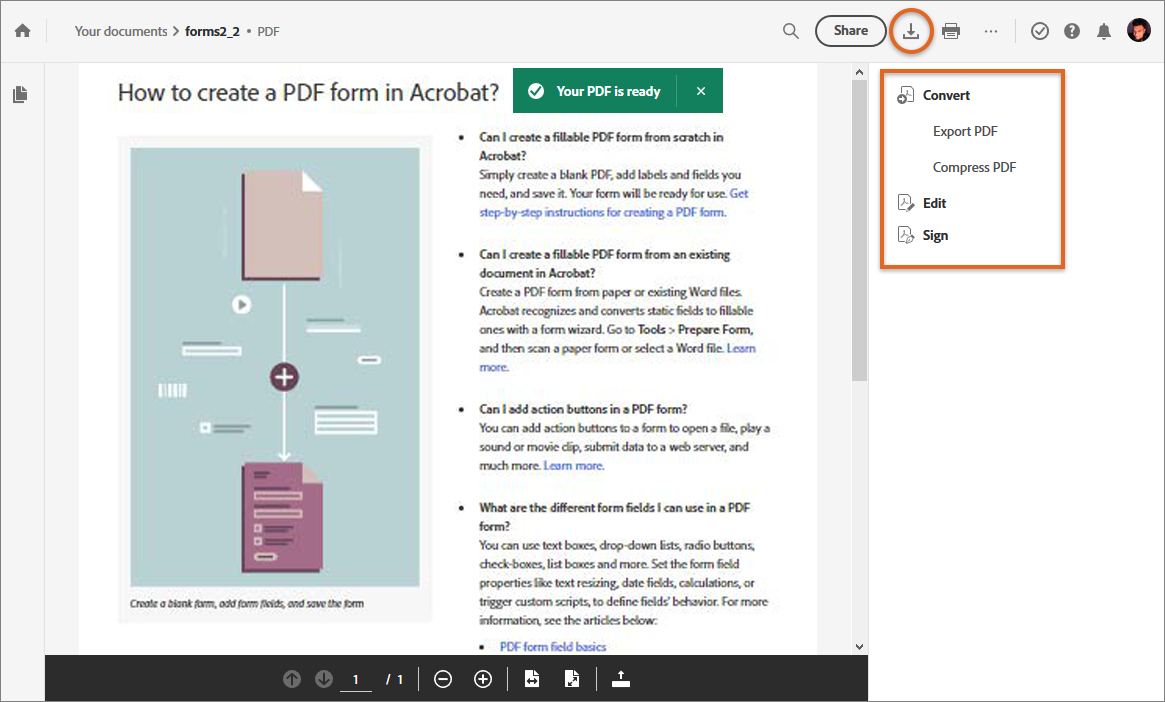Navigate back to Your documents
1165x702 pixels.
[120, 31]
